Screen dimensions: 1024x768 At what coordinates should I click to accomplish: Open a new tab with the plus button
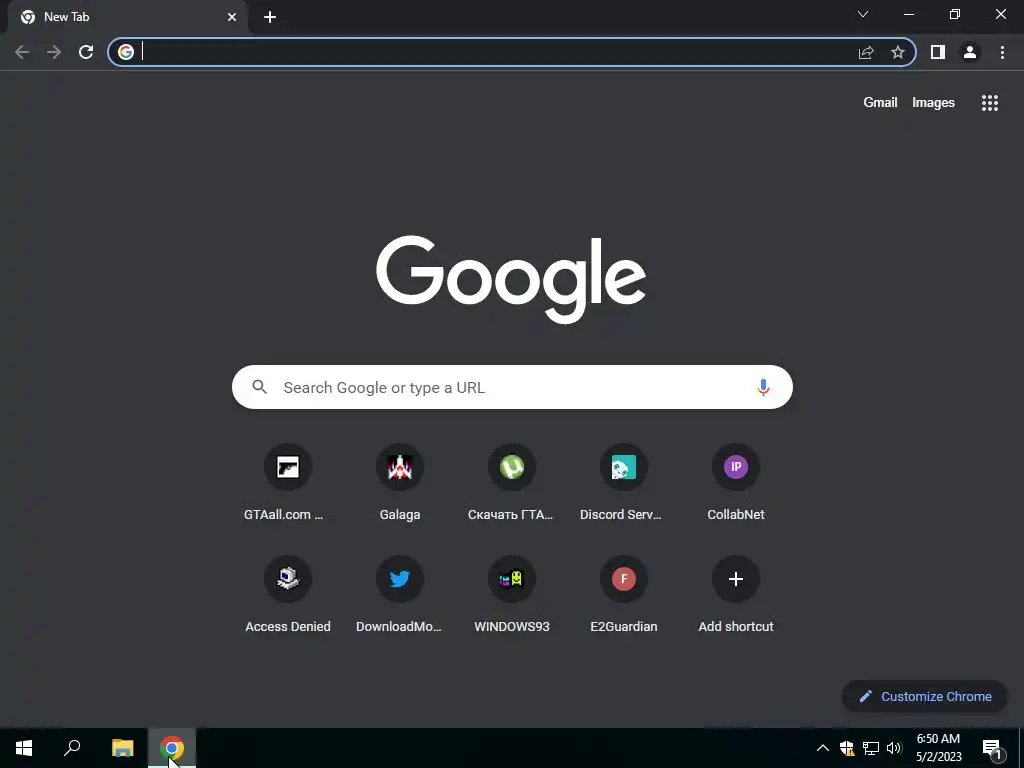tap(270, 17)
